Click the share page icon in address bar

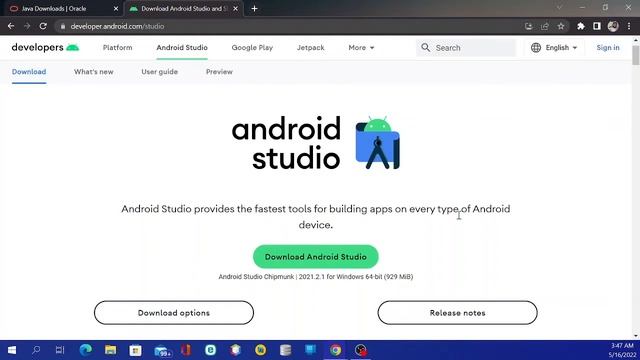(x=544, y=26)
